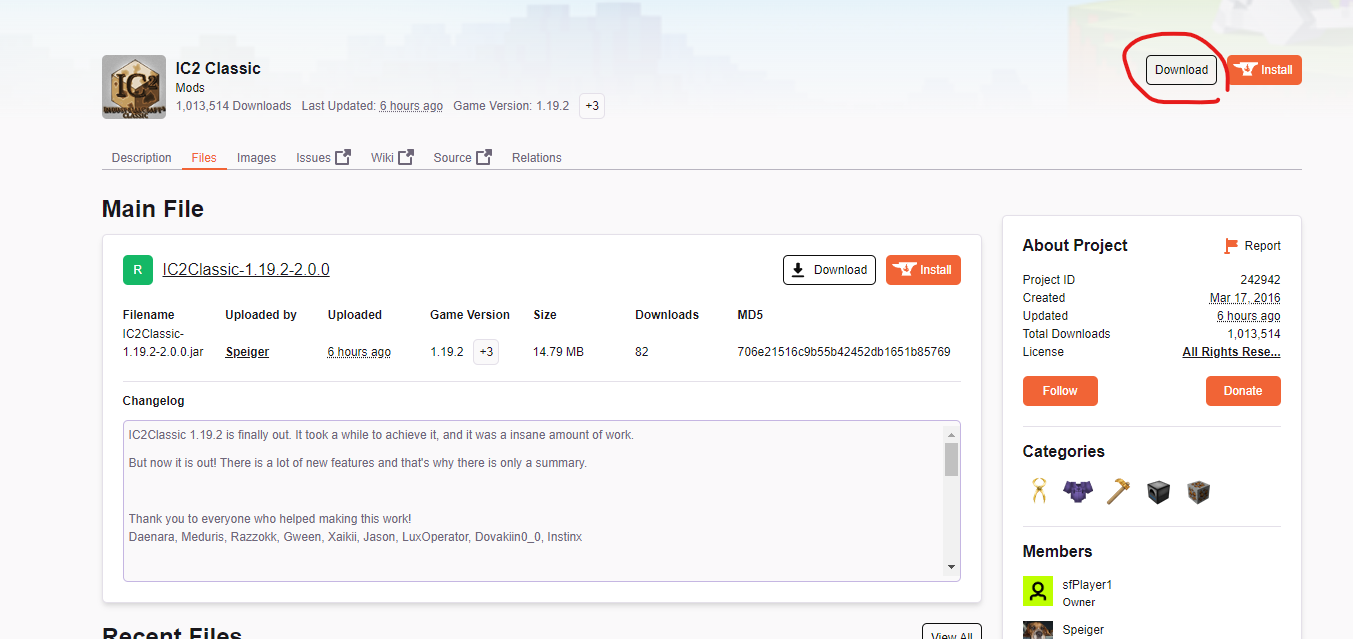1353x639 pixels.
Task: Expand +3 versions in Main File row
Action: tap(486, 352)
